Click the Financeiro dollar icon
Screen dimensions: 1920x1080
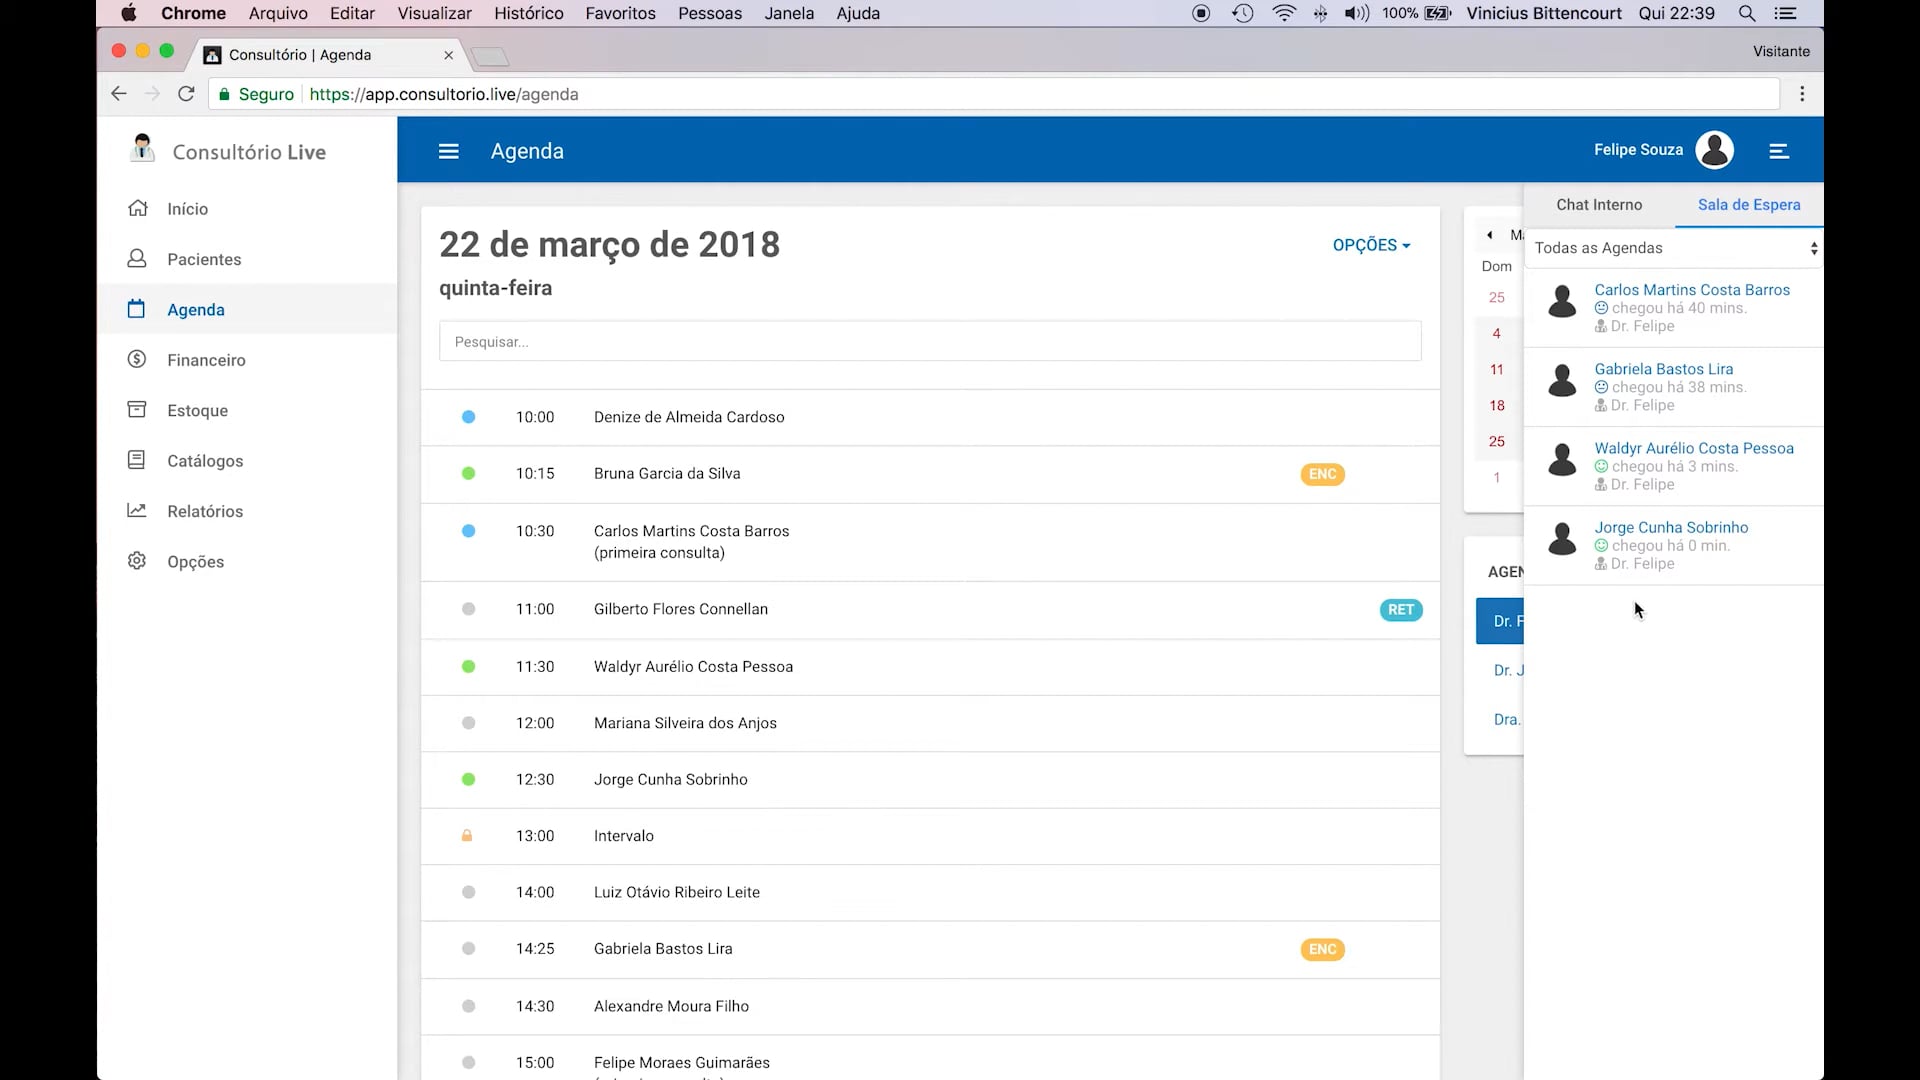coord(137,359)
